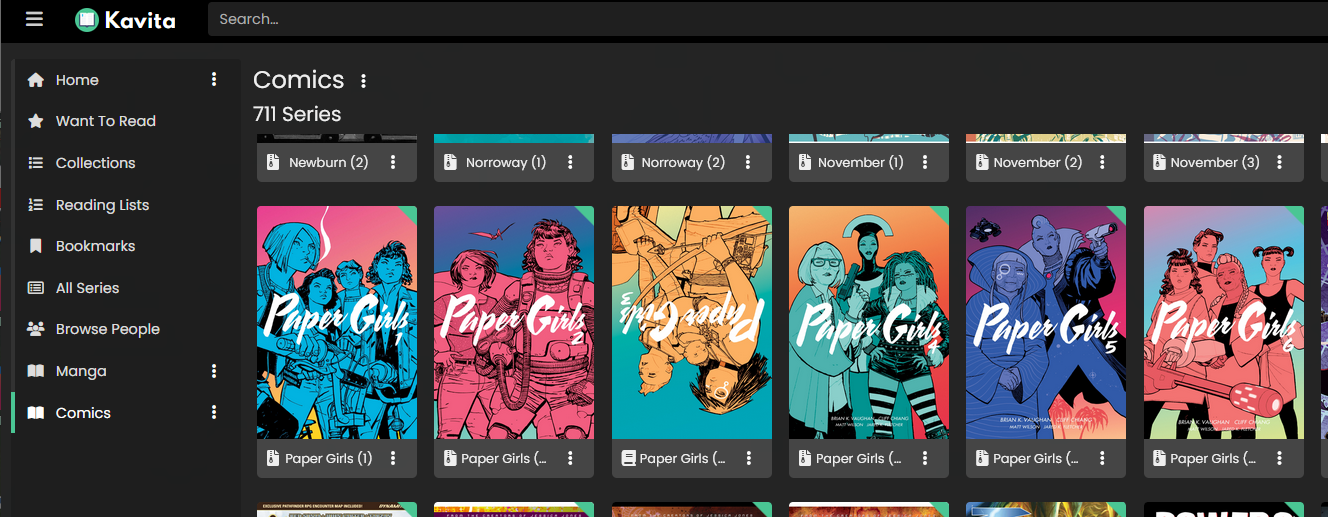The width and height of the screenshot is (1328, 517).
Task: Open the November (3) card menu
Action: click(1280, 162)
